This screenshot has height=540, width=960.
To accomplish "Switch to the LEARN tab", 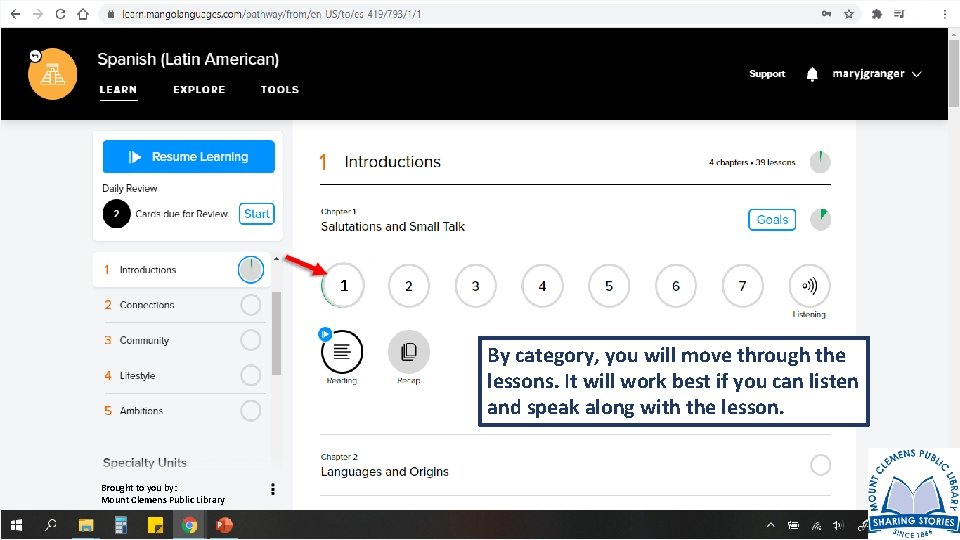I will [118, 89].
